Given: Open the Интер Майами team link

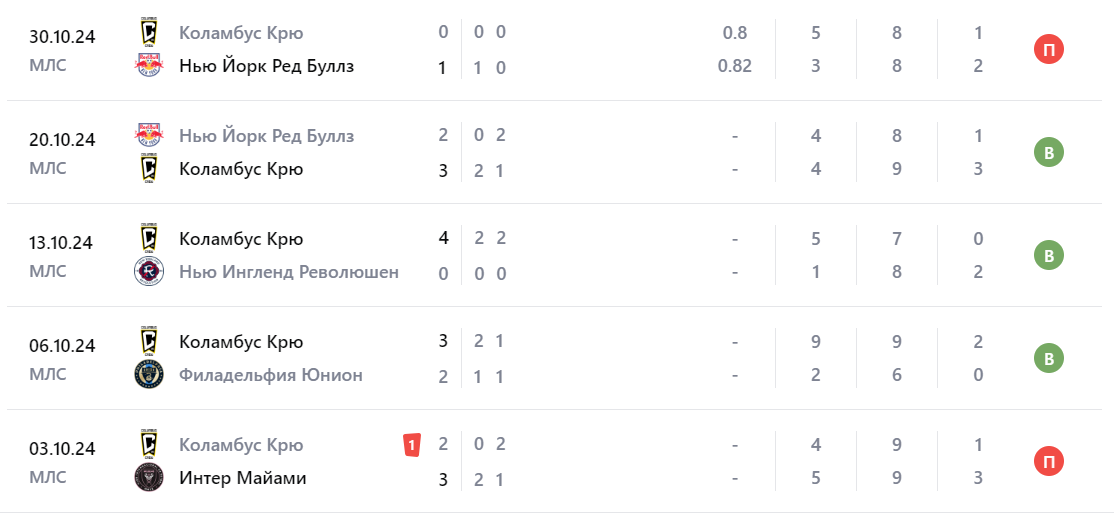Looking at the screenshot, I should (x=242, y=478).
